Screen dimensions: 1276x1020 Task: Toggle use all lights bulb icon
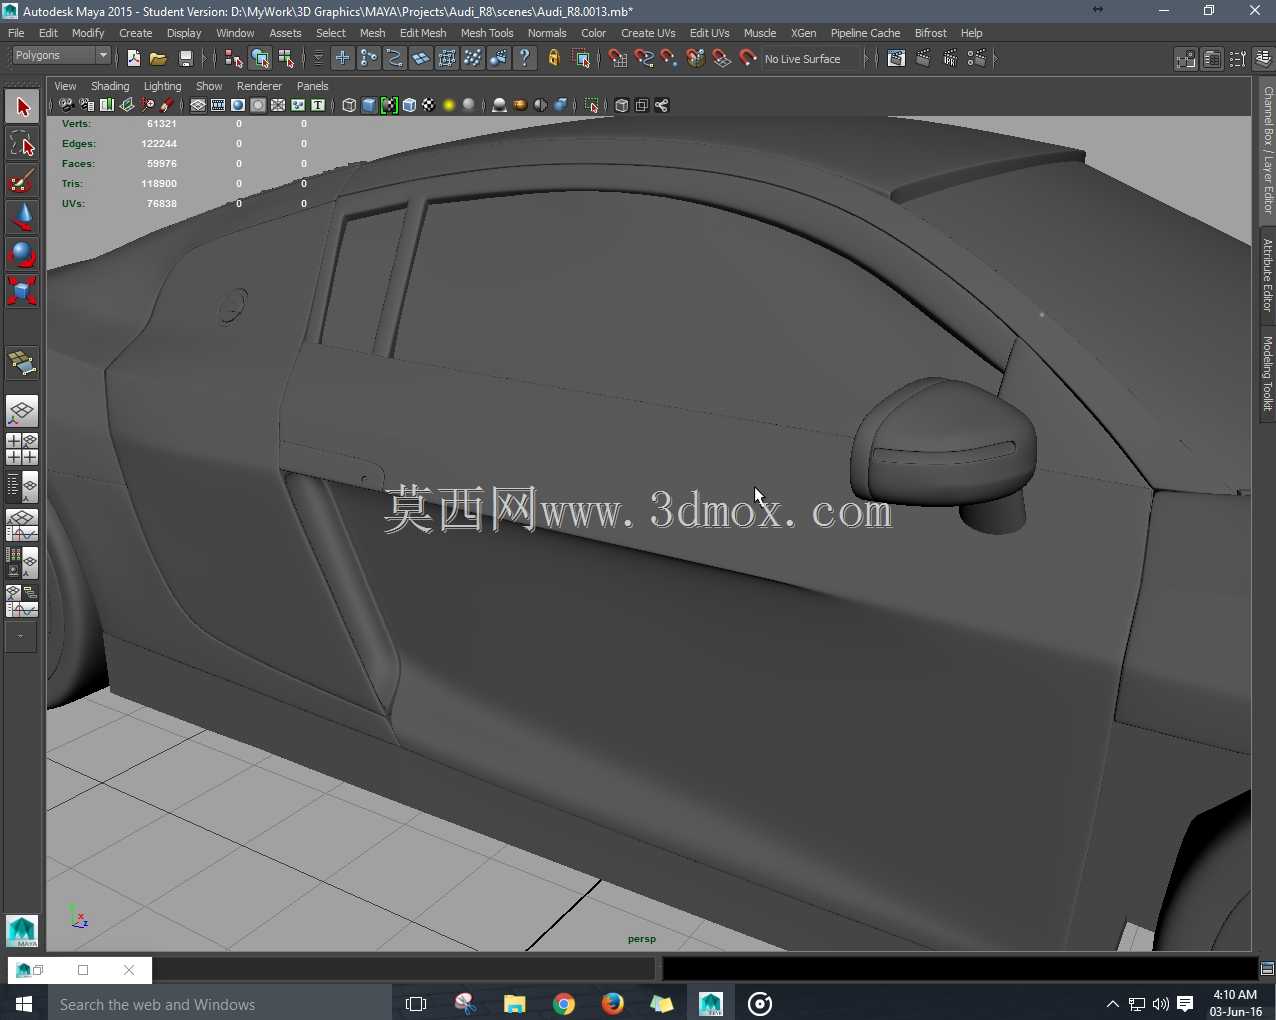click(449, 105)
